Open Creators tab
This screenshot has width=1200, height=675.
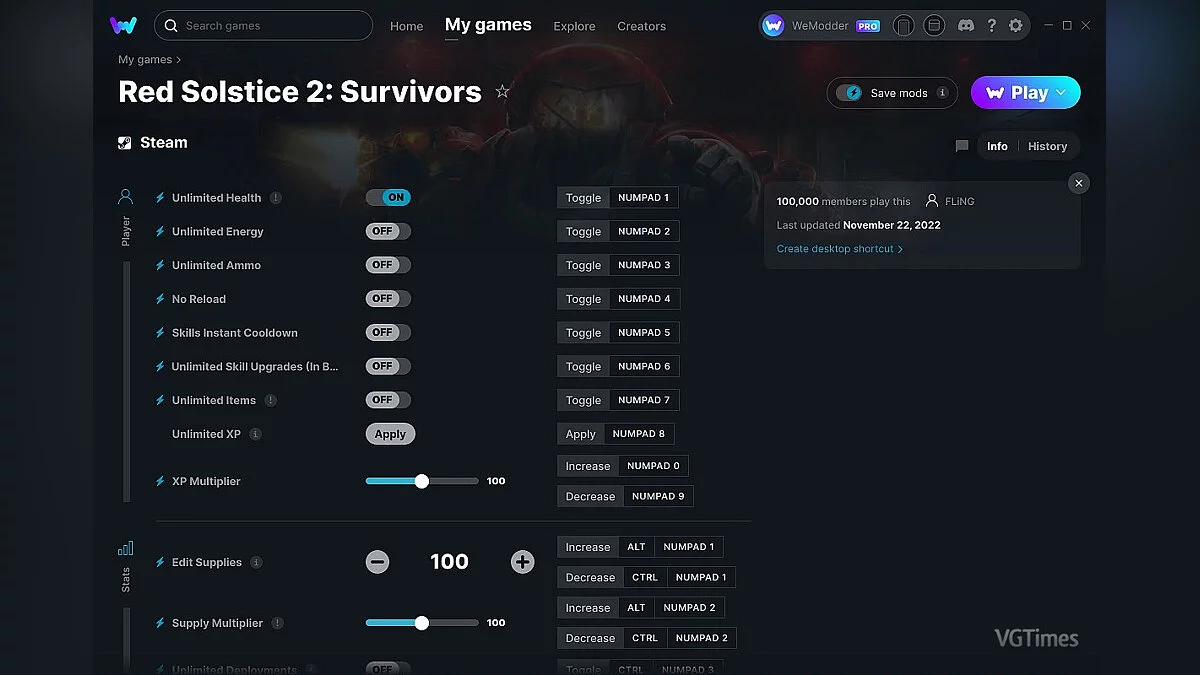(x=641, y=26)
